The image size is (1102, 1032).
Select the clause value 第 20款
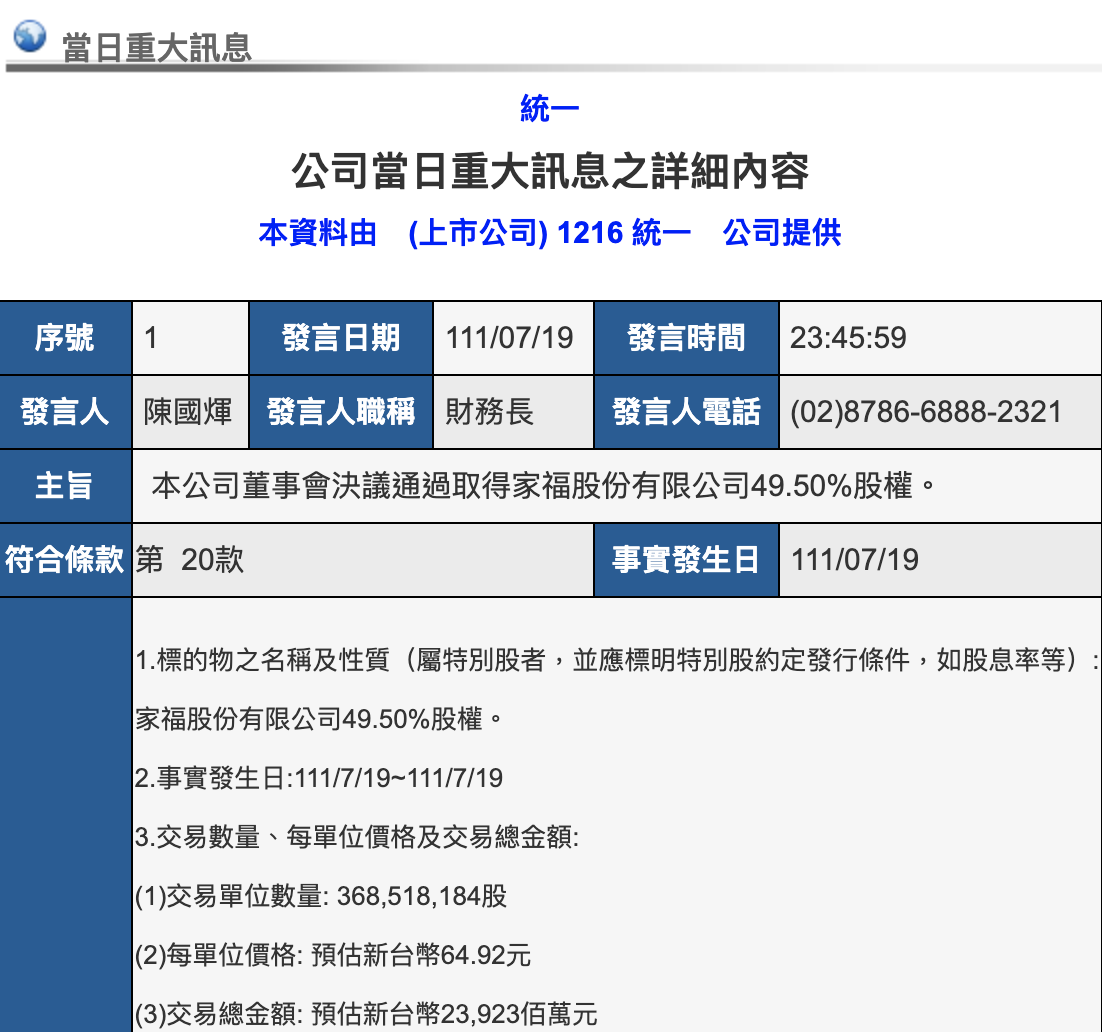click(190, 560)
